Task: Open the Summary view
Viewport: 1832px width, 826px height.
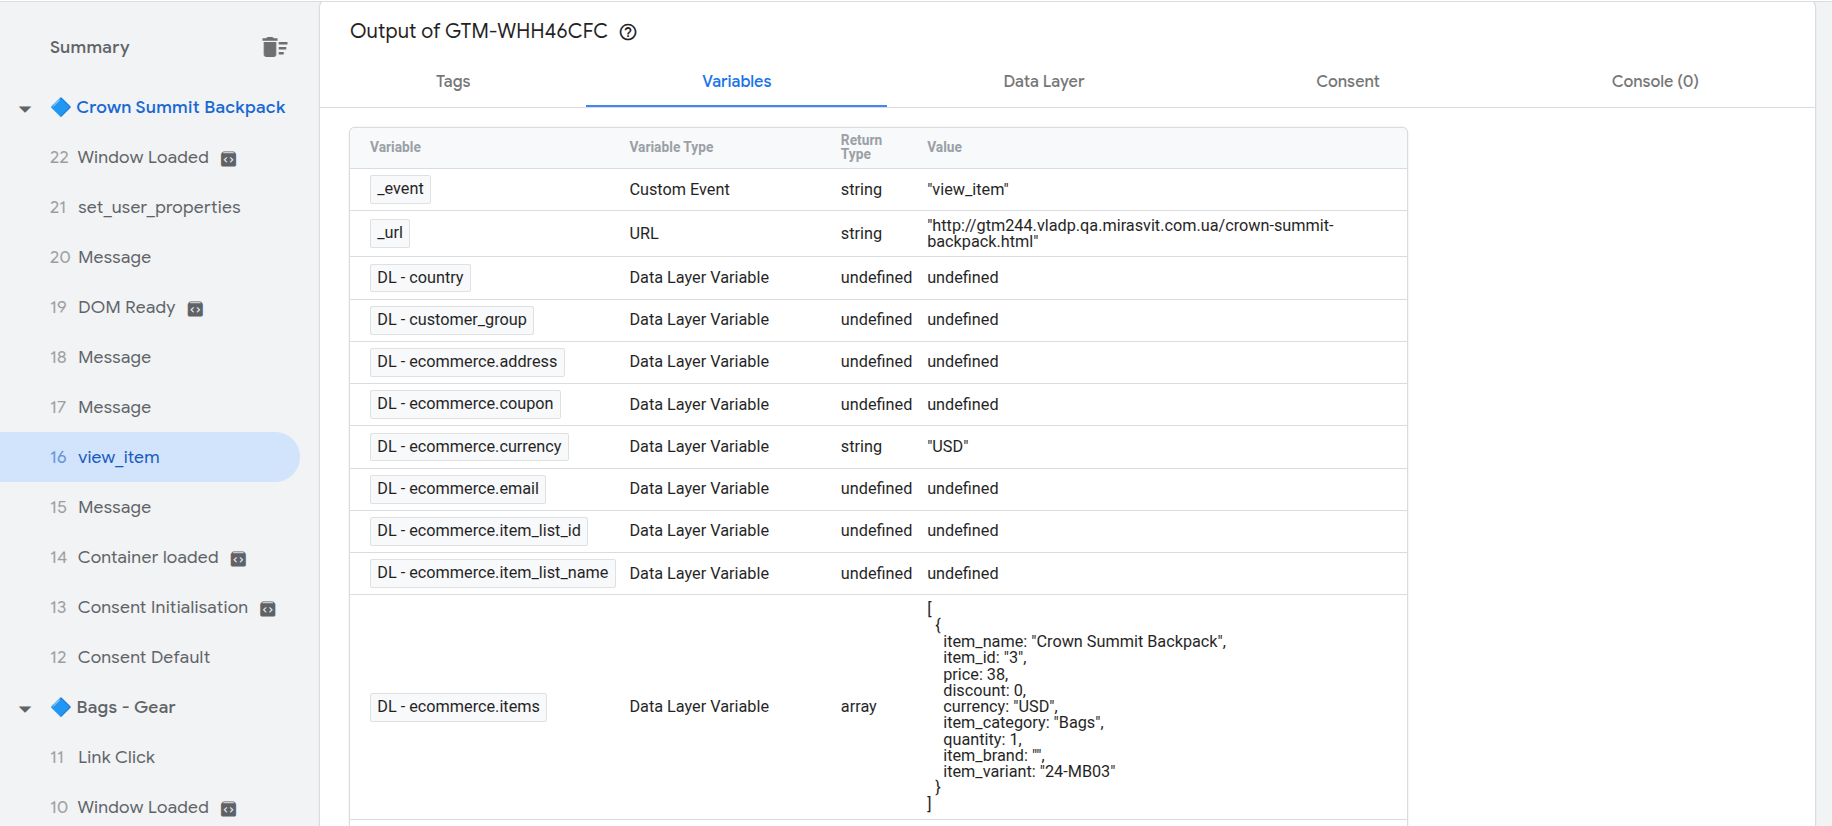Action: point(90,47)
